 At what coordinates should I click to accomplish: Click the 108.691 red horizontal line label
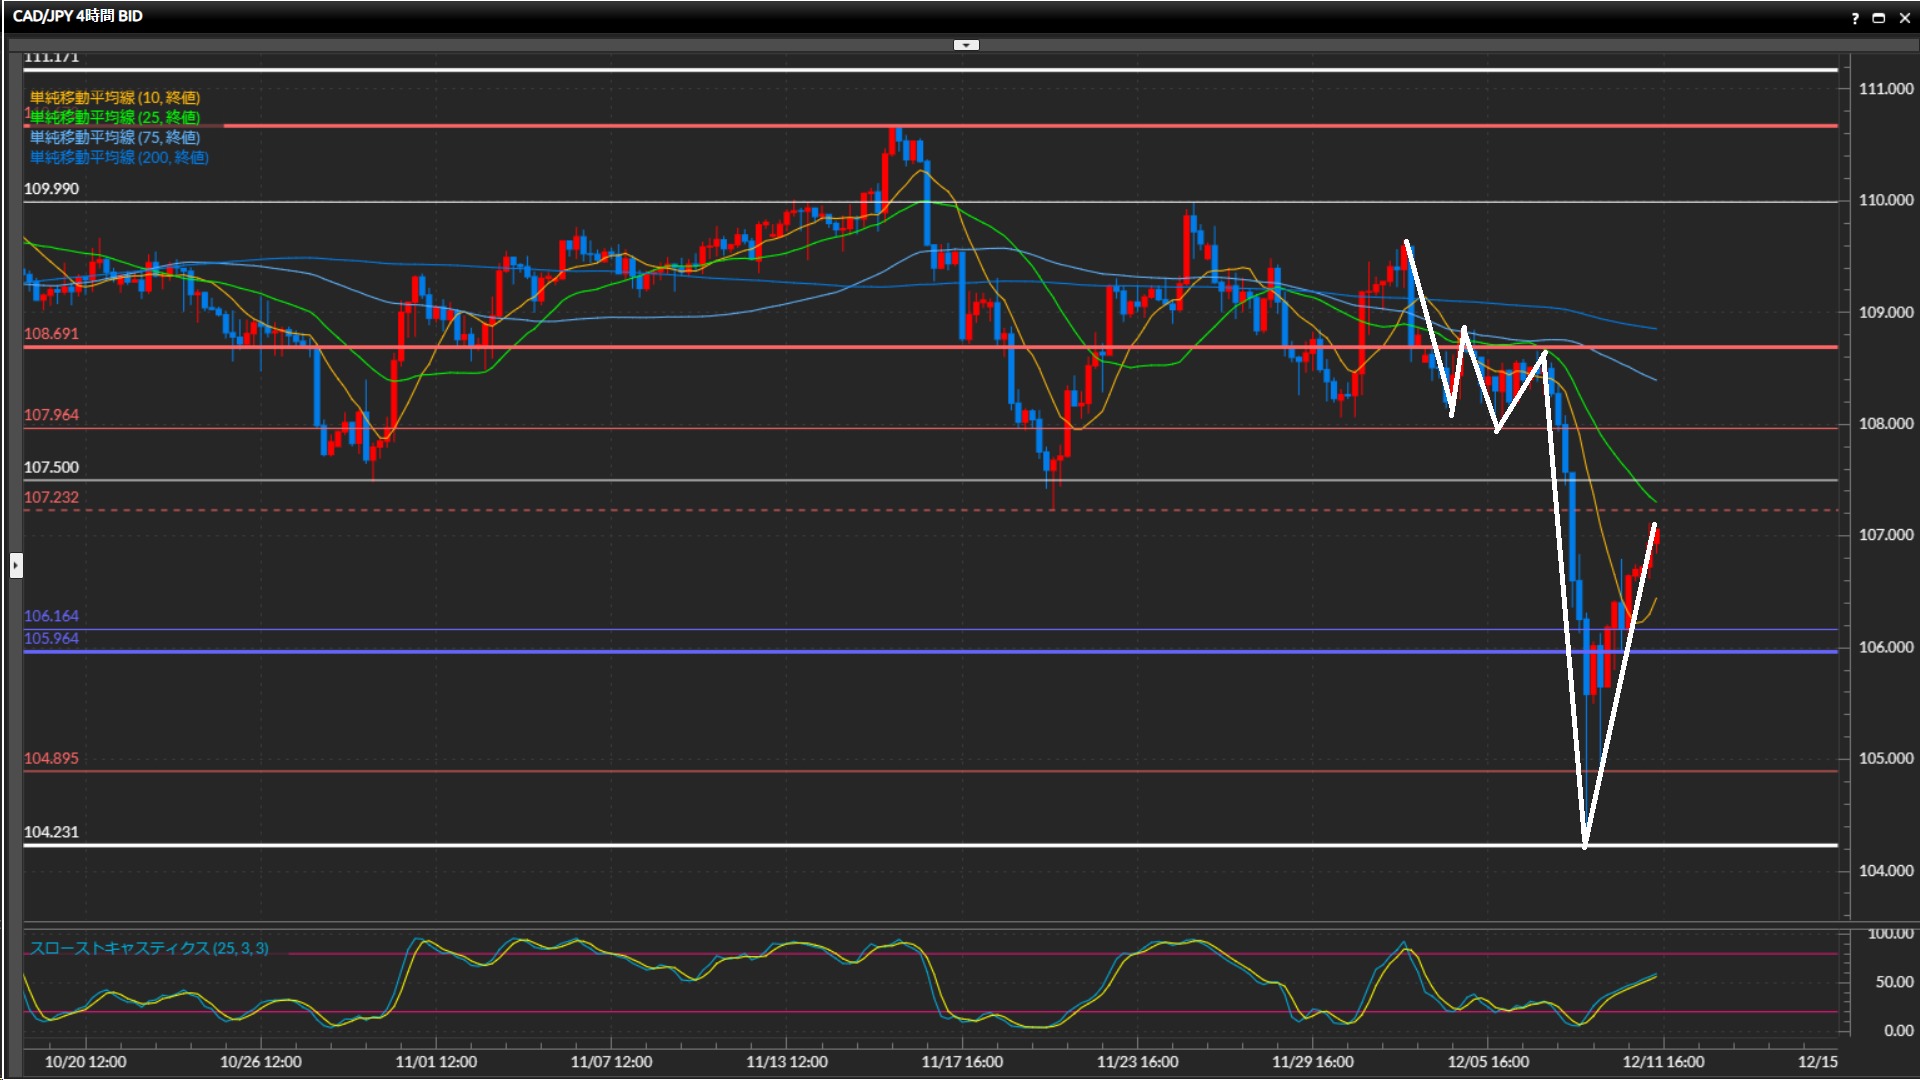(x=51, y=333)
